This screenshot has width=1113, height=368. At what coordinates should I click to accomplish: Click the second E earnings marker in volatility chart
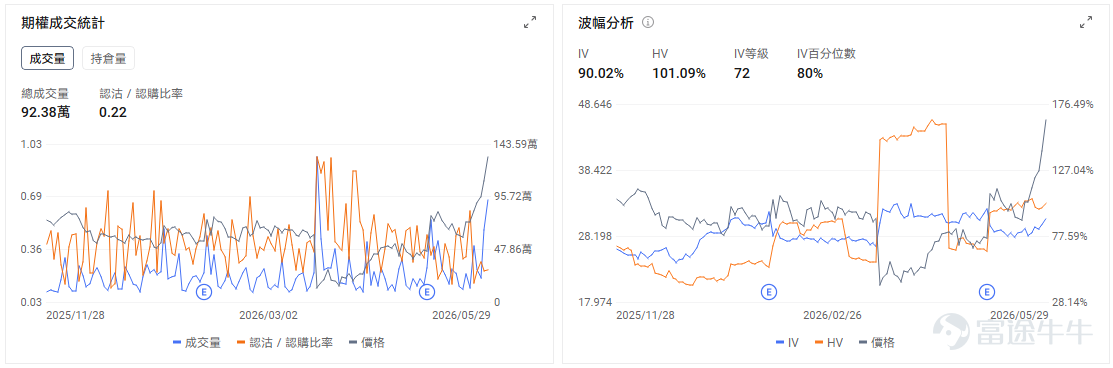pos(986,291)
